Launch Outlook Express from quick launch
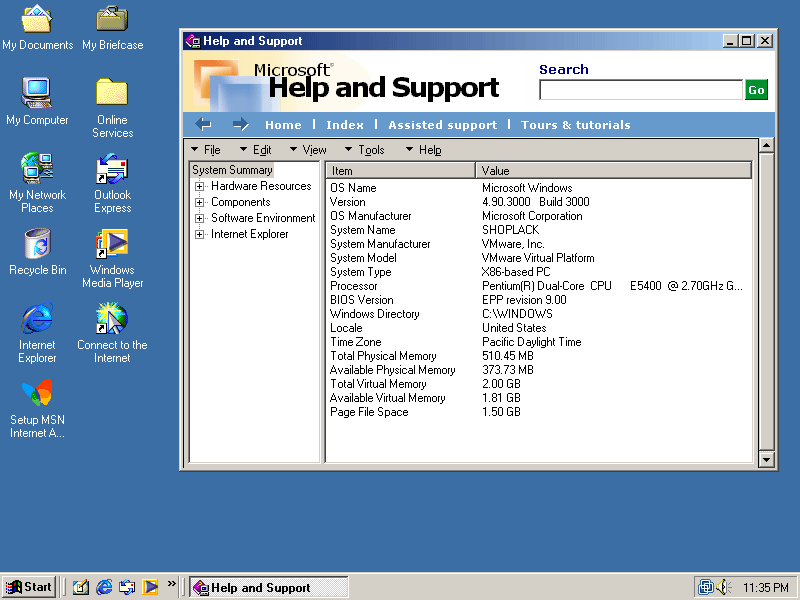 pyautogui.click(x=127, y=587)
